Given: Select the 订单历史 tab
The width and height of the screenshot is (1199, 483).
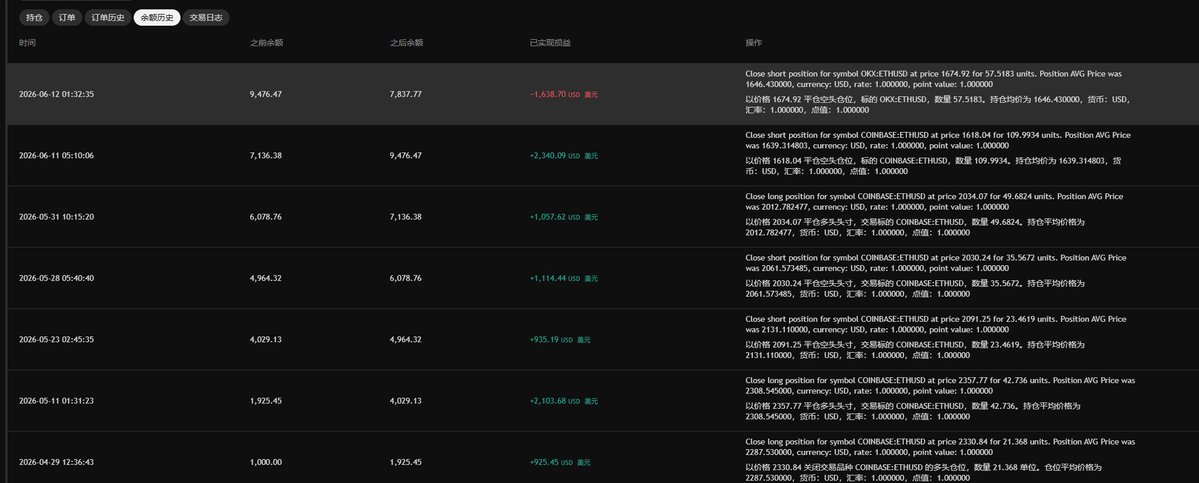Looking at the screenshot, I should (108, 18).
